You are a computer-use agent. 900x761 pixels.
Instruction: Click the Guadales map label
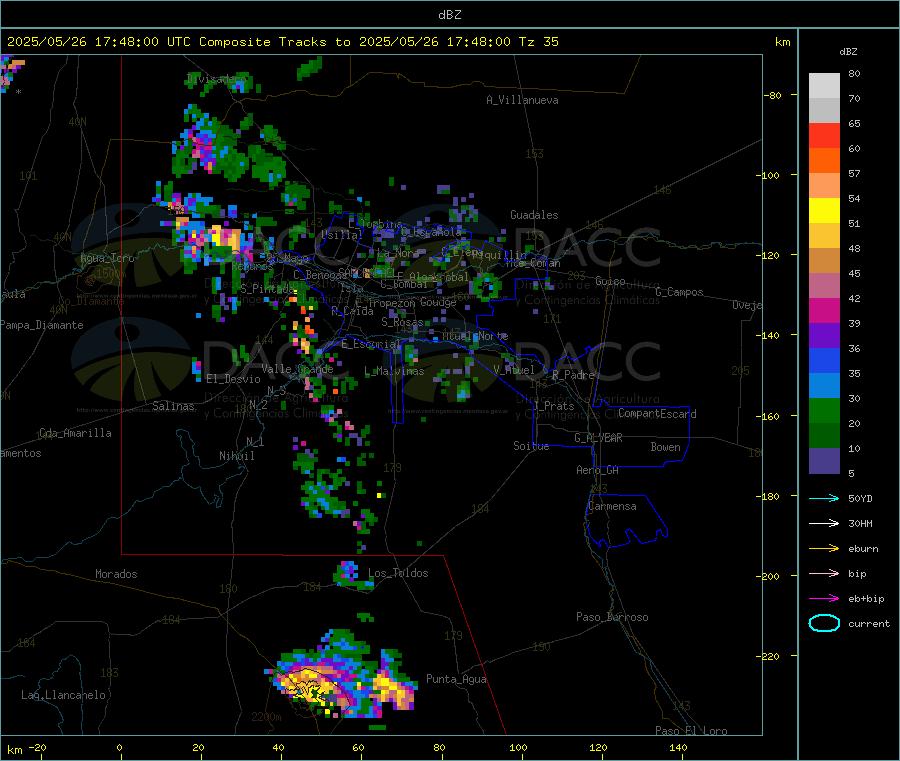coord(534,215)
